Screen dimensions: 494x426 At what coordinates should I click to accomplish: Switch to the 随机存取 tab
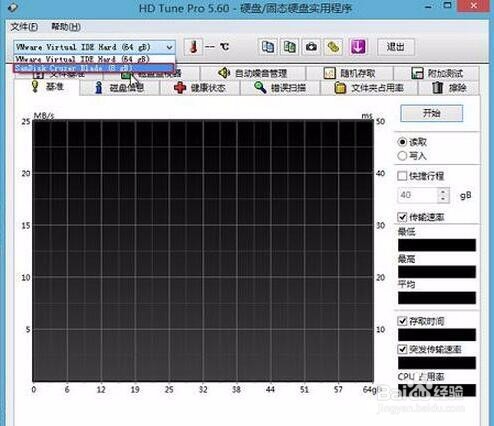[350, 73]
